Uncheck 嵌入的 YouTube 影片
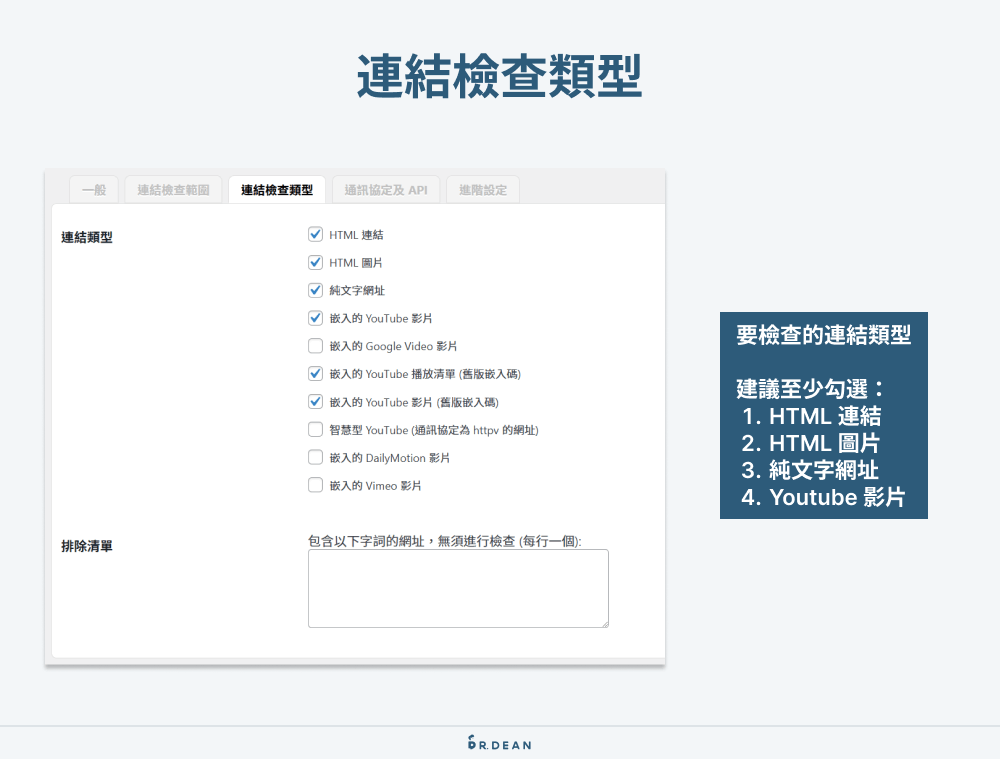This screenshot has height=759, width=1000. pos(316,319)
